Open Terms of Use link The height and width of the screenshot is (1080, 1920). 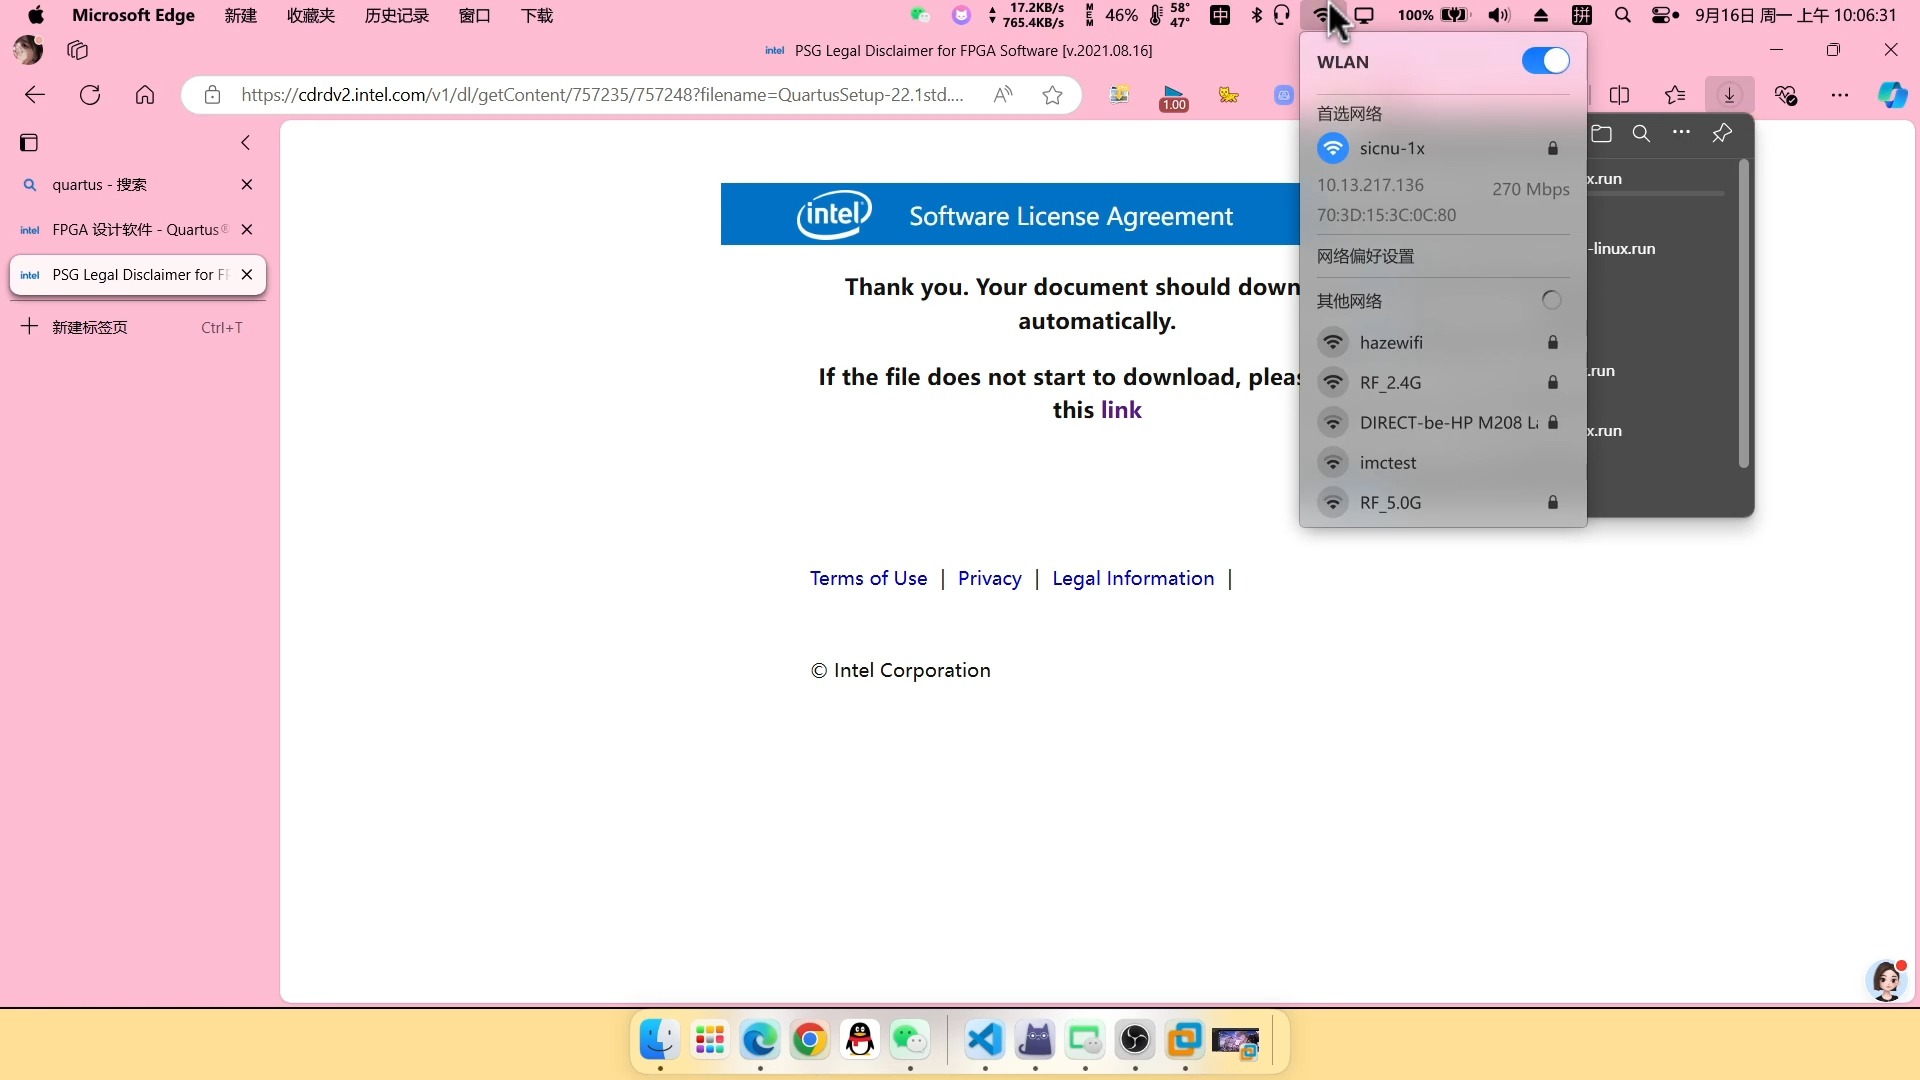pyautogui.click(x=868, y=578)
